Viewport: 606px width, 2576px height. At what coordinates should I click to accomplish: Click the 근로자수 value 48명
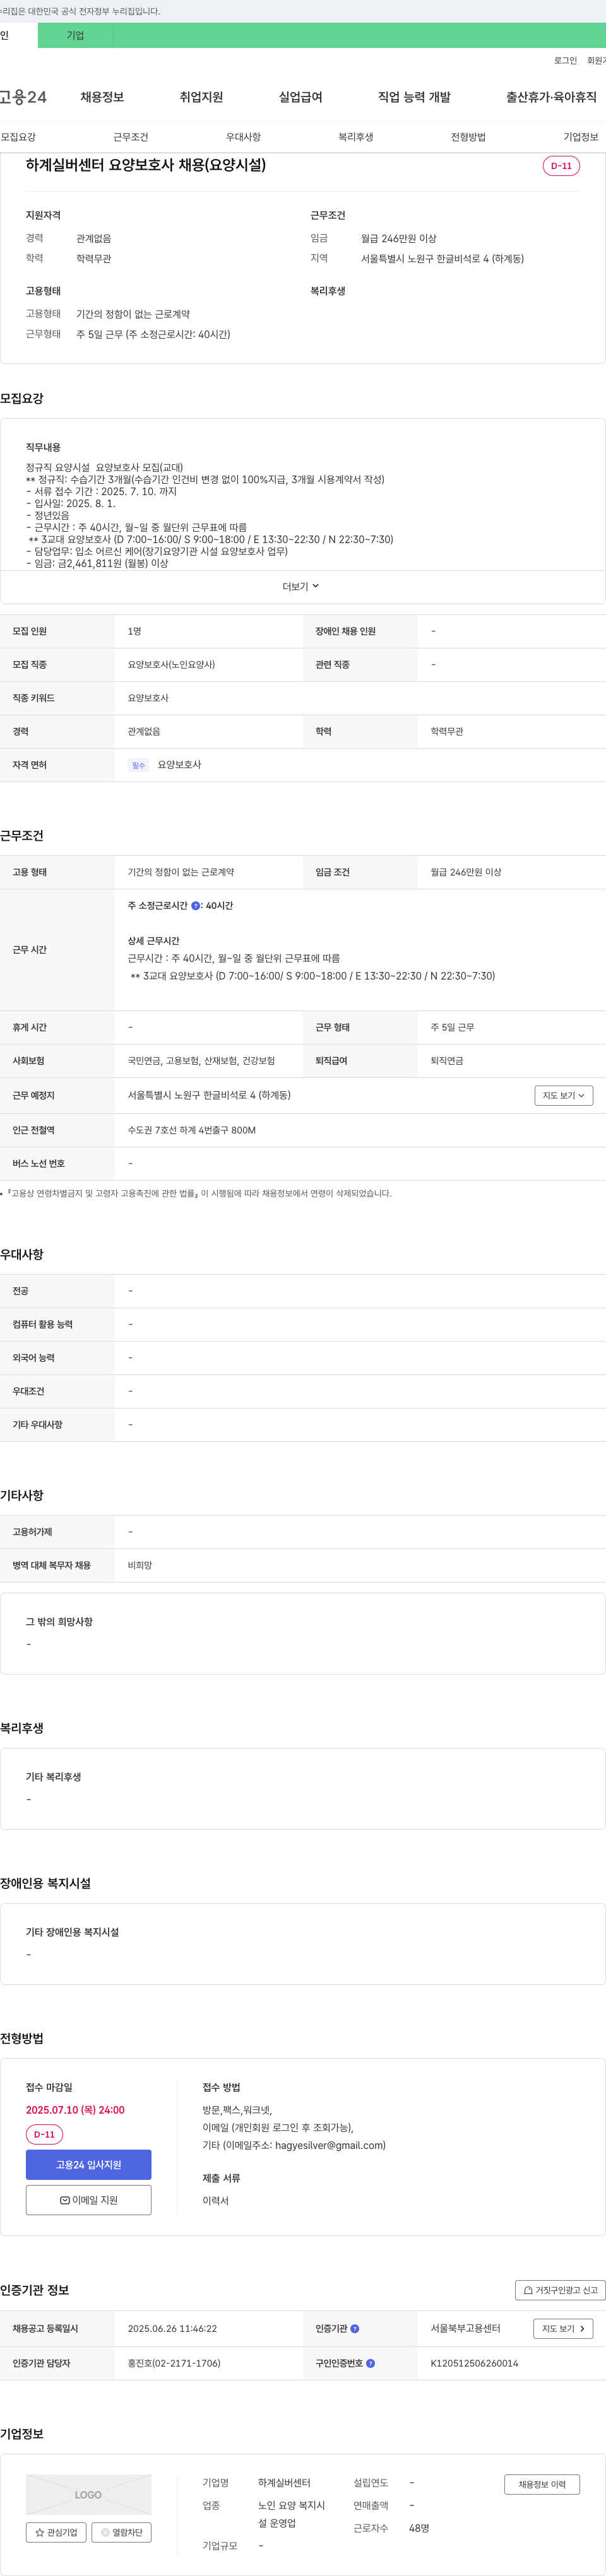coord(419,2528)
